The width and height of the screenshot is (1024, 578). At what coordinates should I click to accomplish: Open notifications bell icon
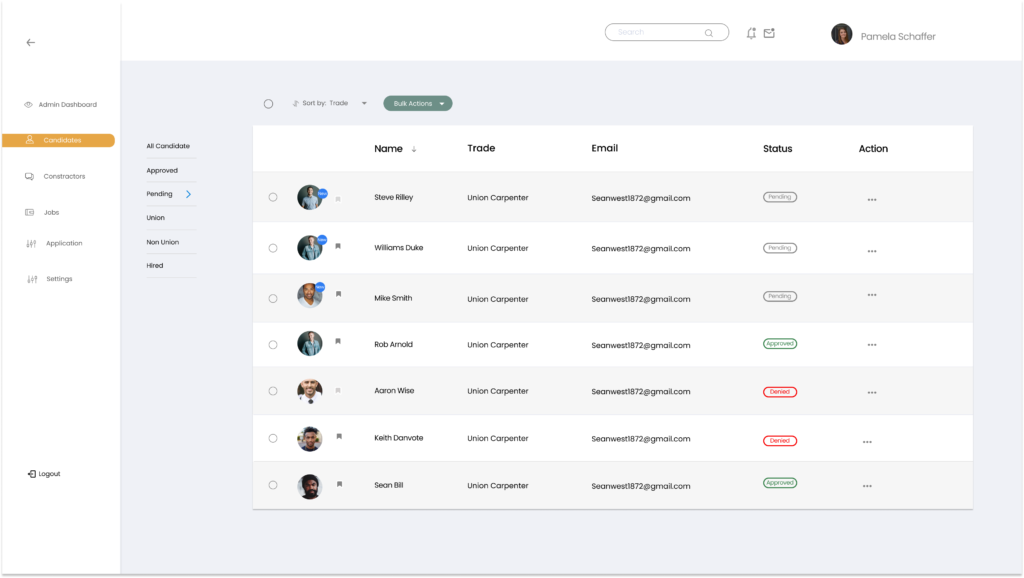point(751,33)
